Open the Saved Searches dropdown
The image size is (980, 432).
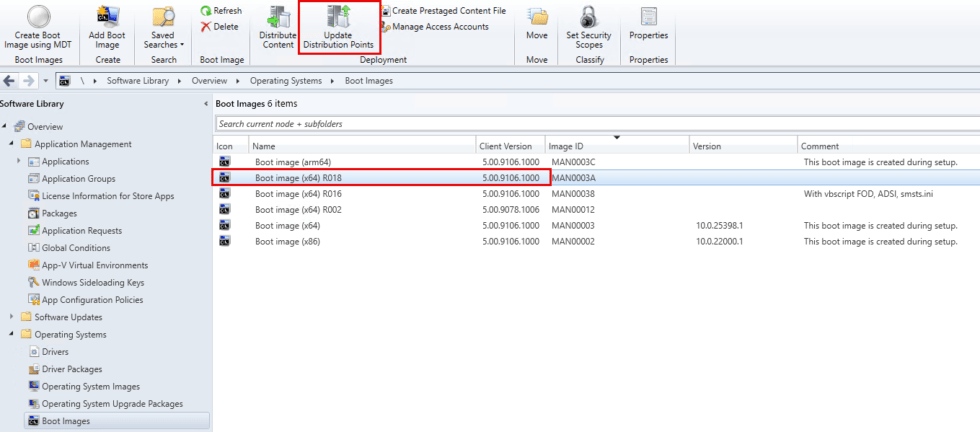pyautogui.click(x=164, y=28)
